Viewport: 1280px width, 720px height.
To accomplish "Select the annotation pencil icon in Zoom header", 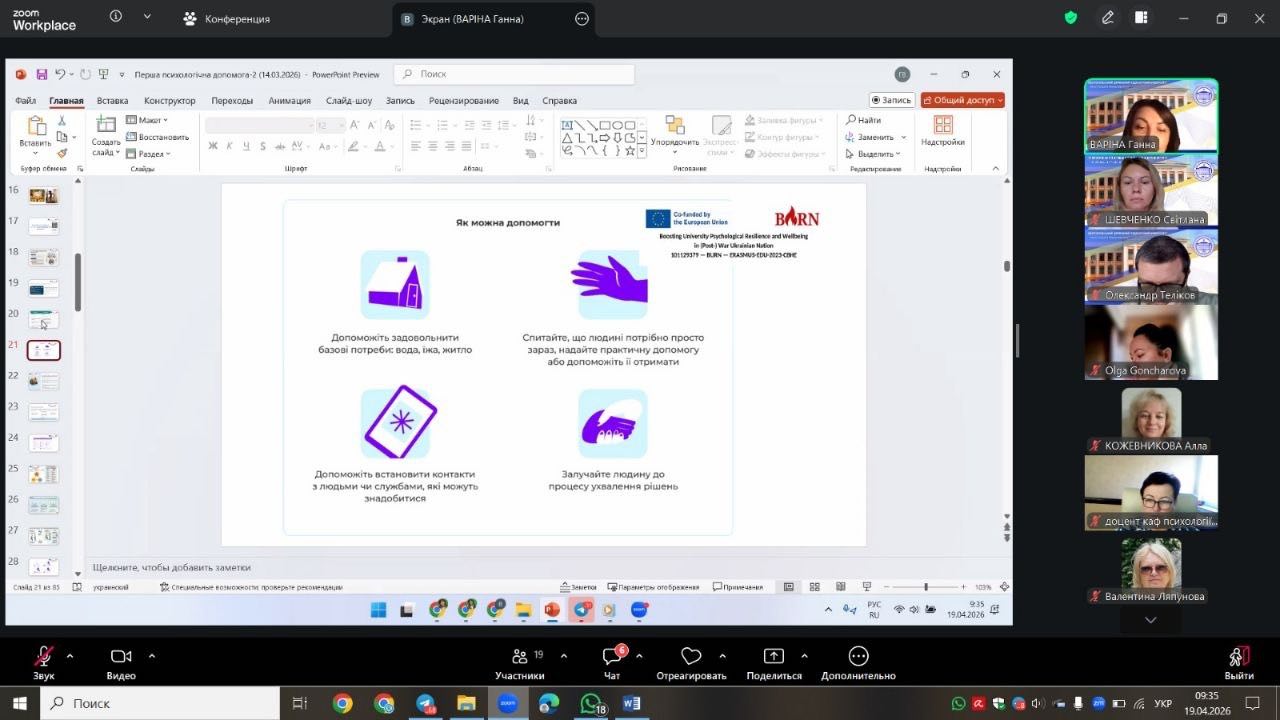I will 1108,18.
